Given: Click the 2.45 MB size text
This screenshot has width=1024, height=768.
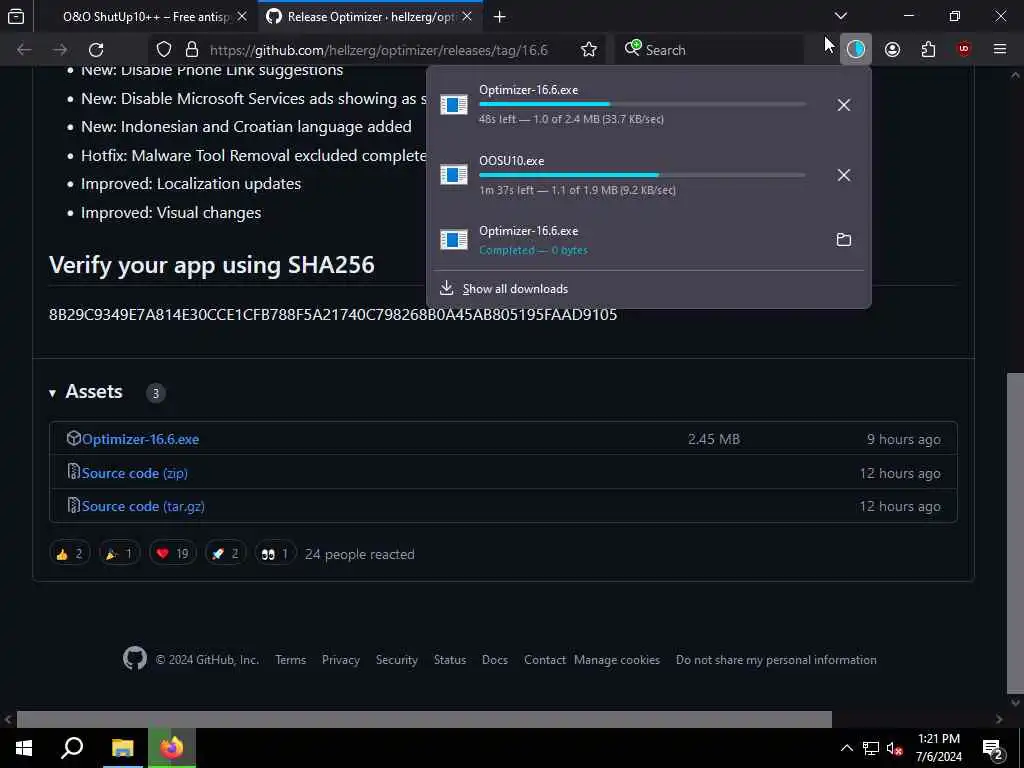Looking at the screenshot, I should point(714,439).
